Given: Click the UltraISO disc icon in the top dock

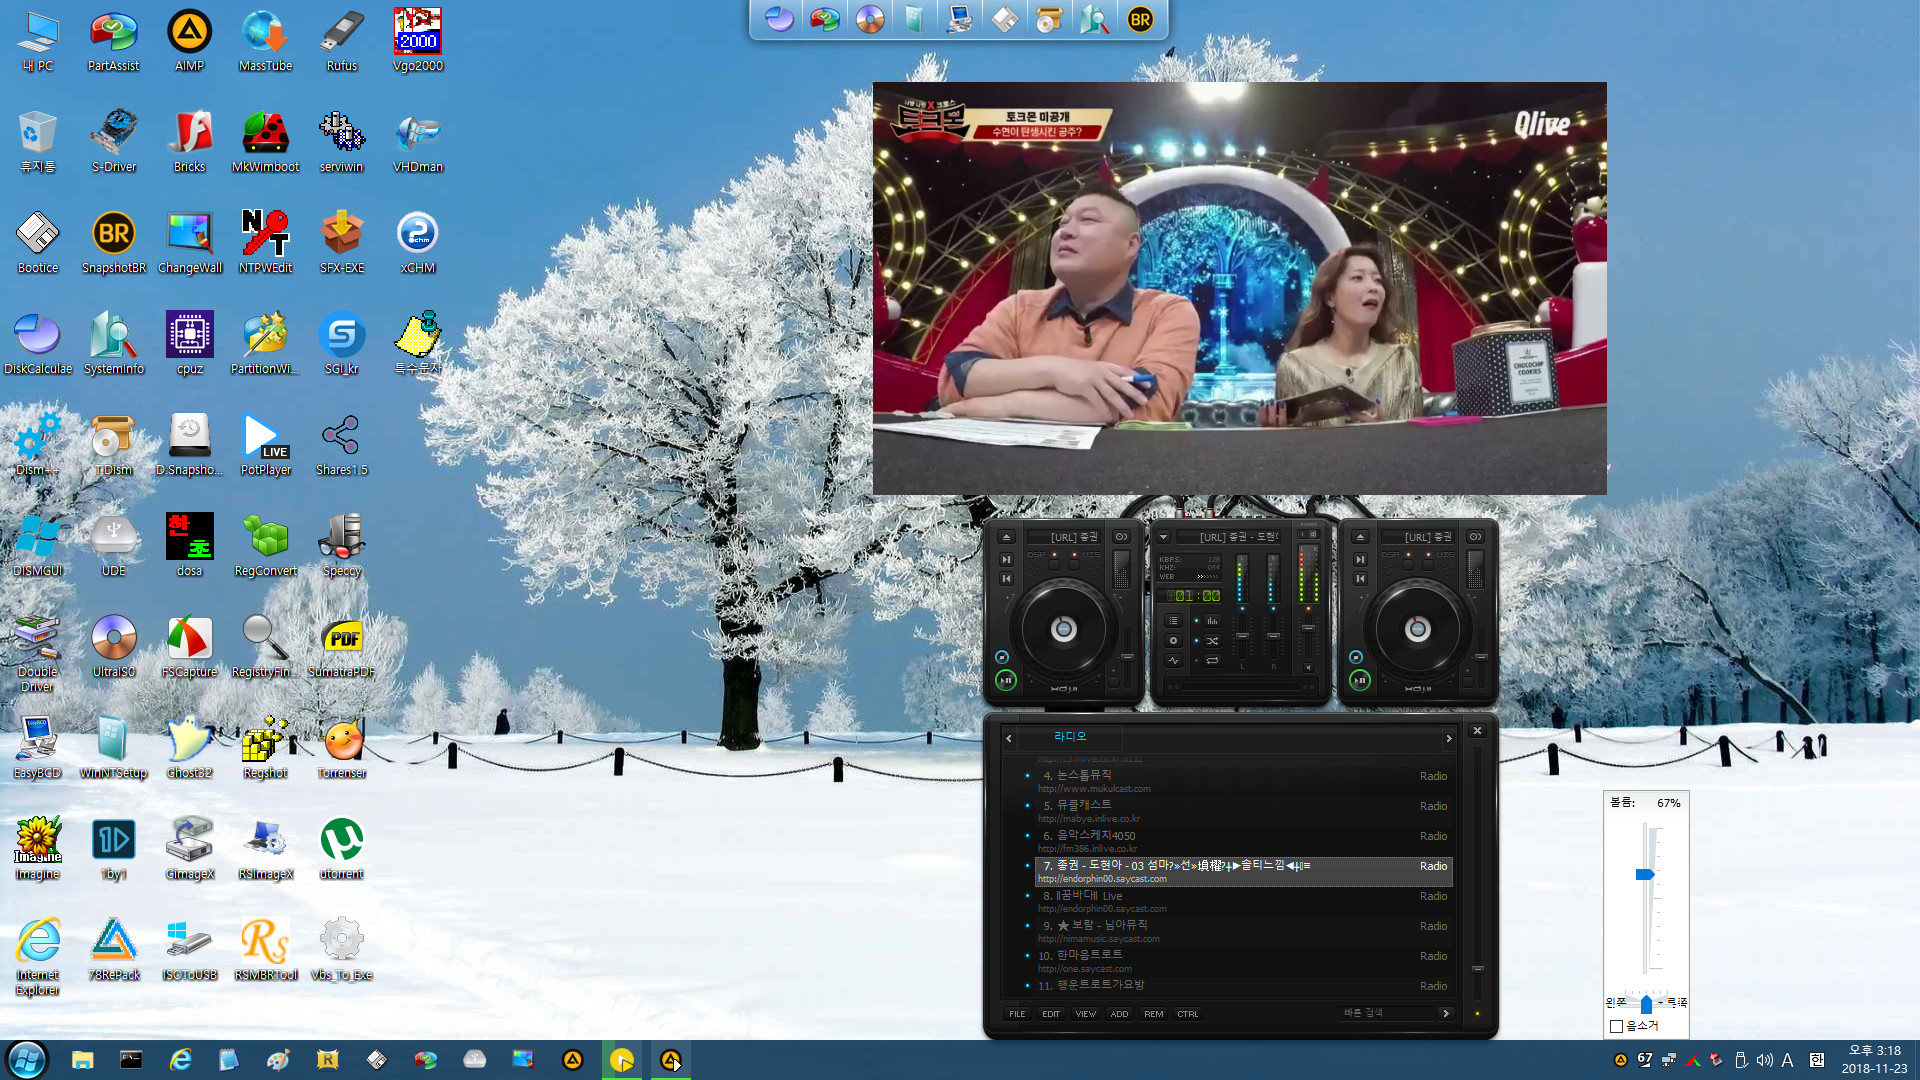Looking at the screenshot, I should [870, 20].
